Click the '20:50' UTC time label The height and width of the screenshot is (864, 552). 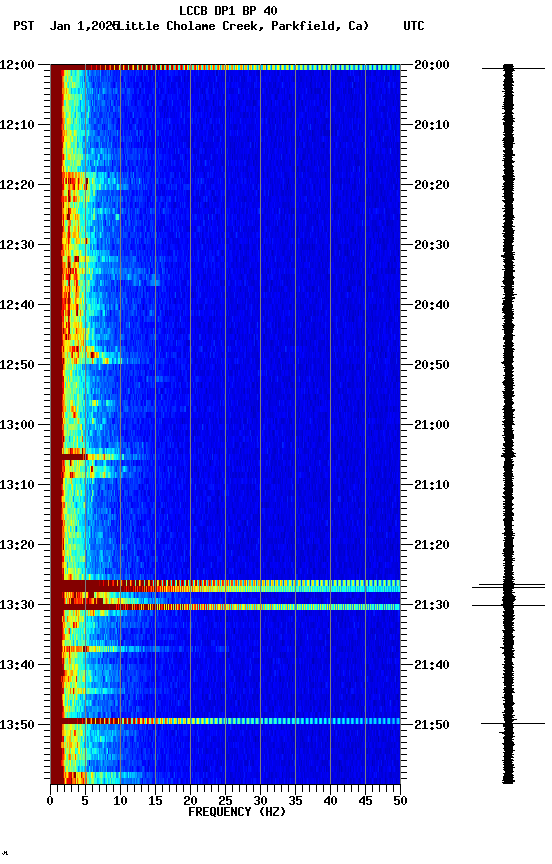(x=432, y=365)
